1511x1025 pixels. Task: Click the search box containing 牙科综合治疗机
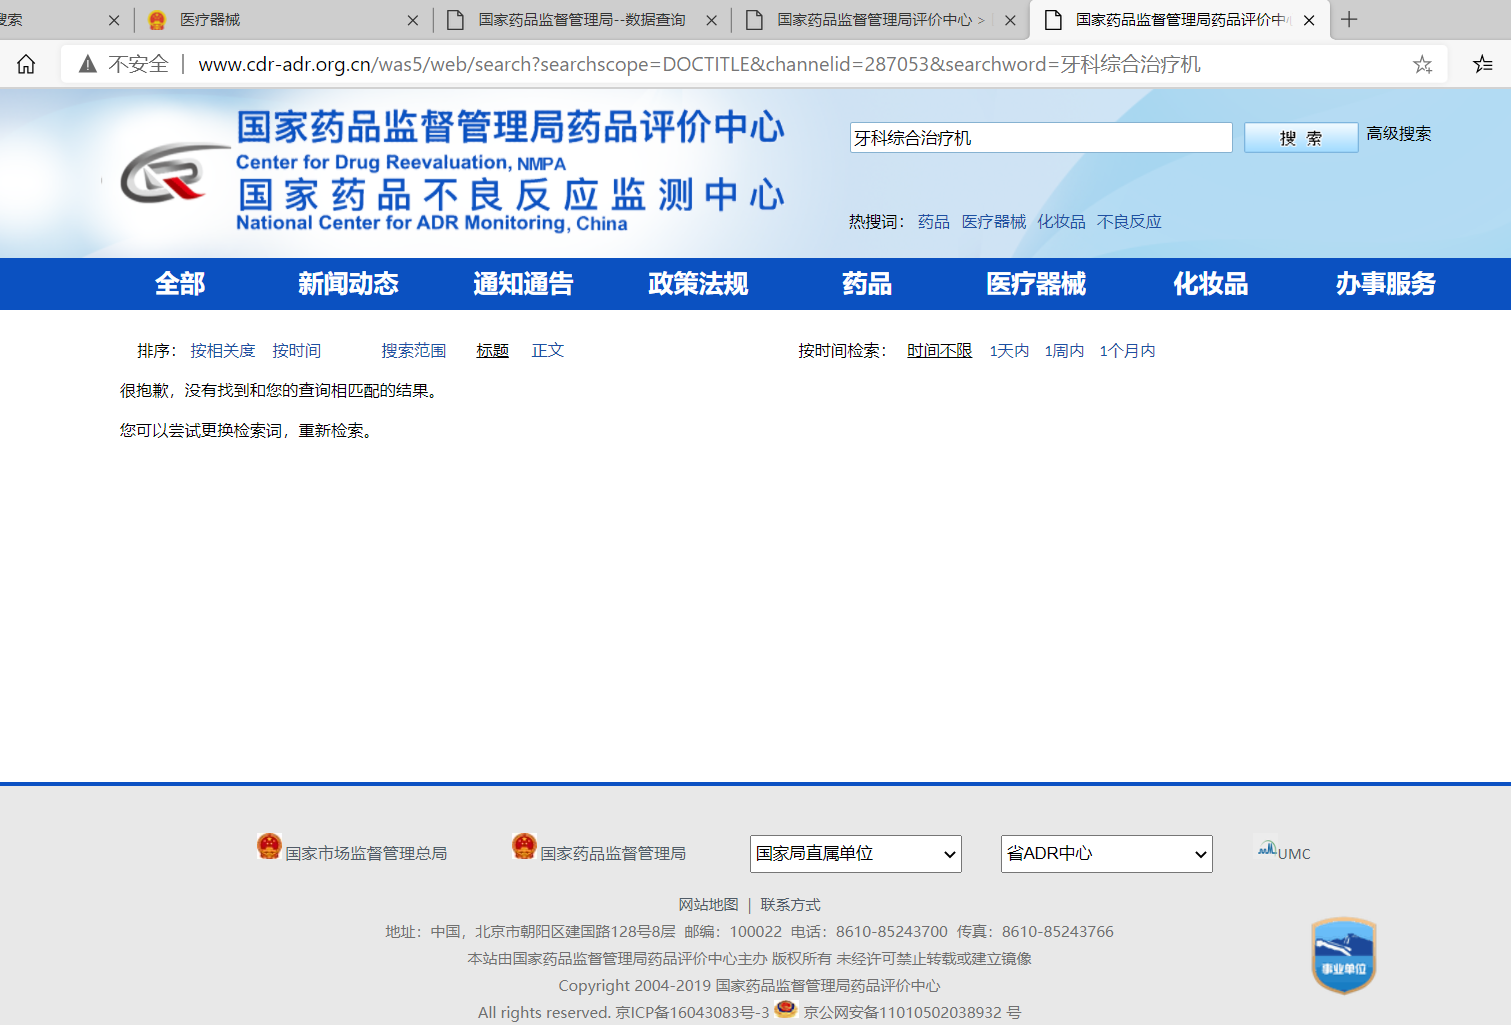click(1041, 138)
